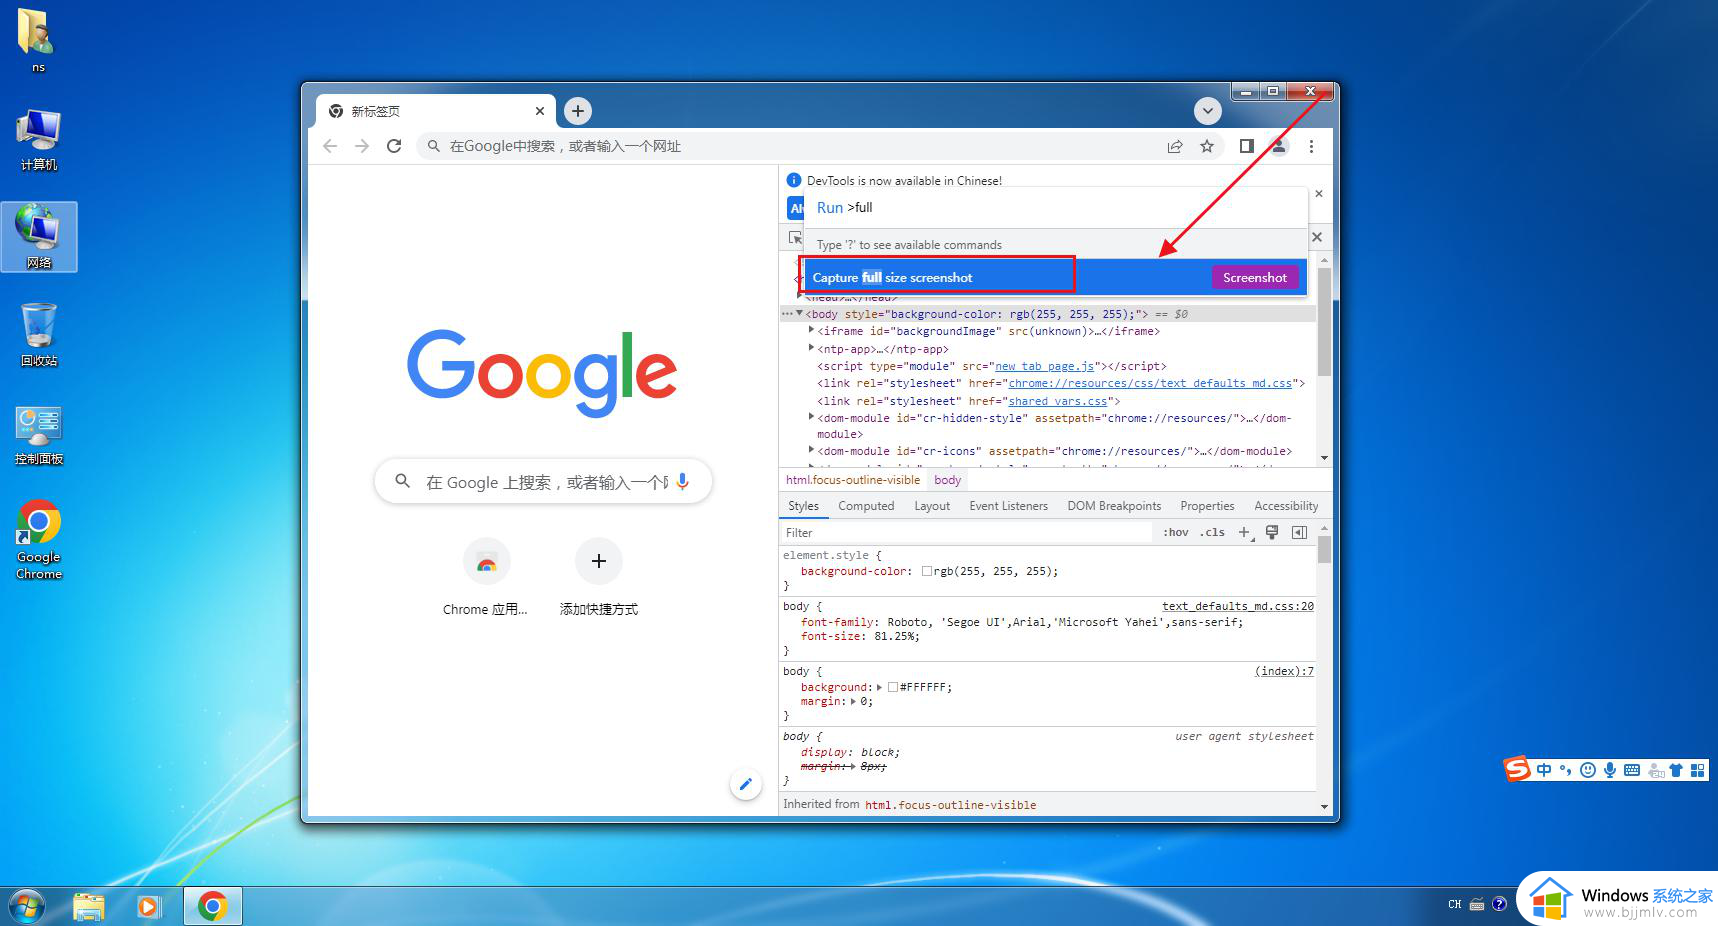Open the text_defaults_md.css:20 source link
Image resolution: width=1718 pixels, height=926 pixels.
[1237, 606]
